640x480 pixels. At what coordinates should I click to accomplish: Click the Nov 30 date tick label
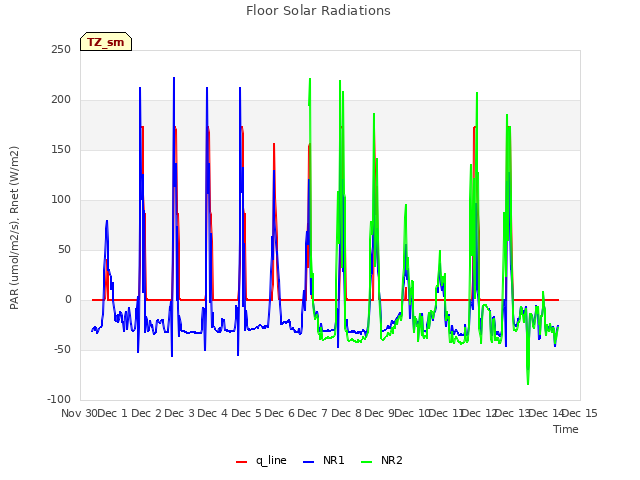[x=79, y=413]
